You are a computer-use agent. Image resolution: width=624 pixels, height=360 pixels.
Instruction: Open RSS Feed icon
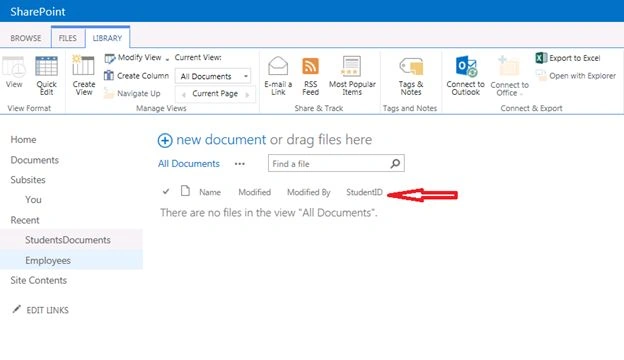tap(310, 66)
